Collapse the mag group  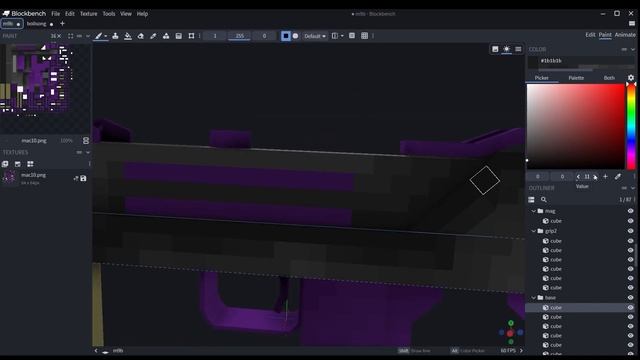click(x=533, y=211)
